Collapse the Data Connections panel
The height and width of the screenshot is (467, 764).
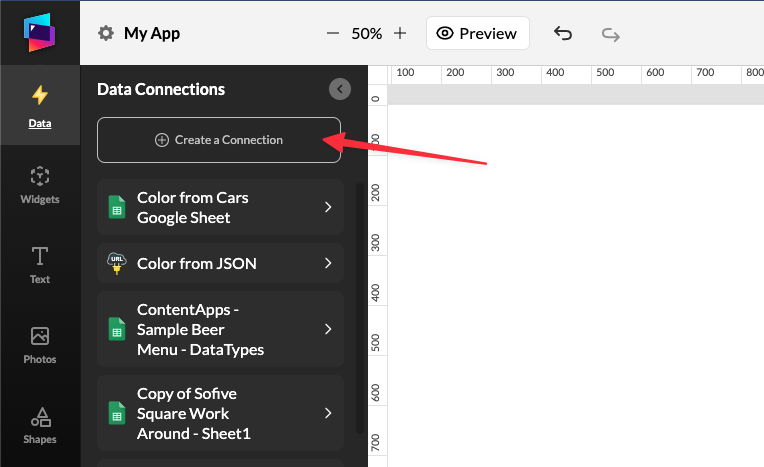340,89
